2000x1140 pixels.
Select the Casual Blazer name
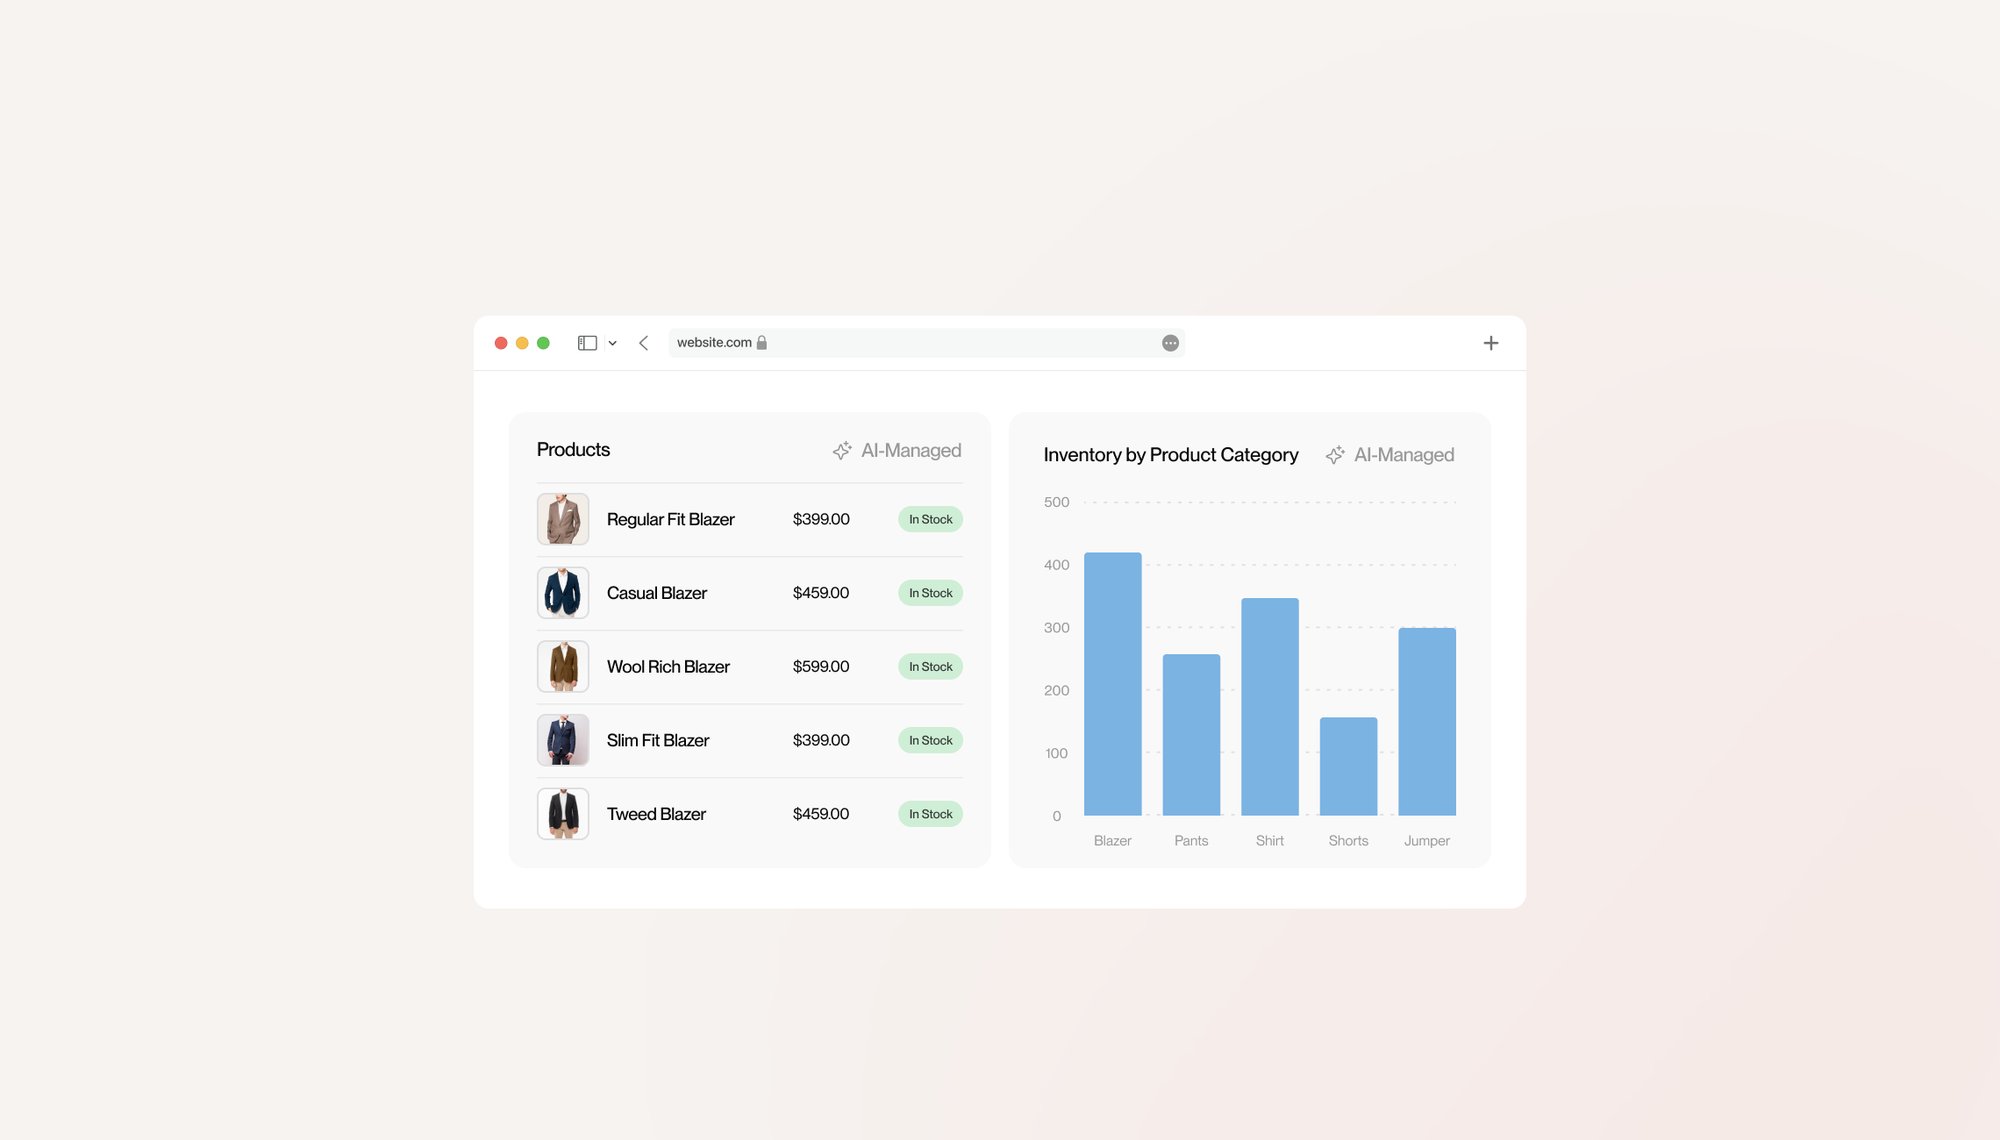656,593
